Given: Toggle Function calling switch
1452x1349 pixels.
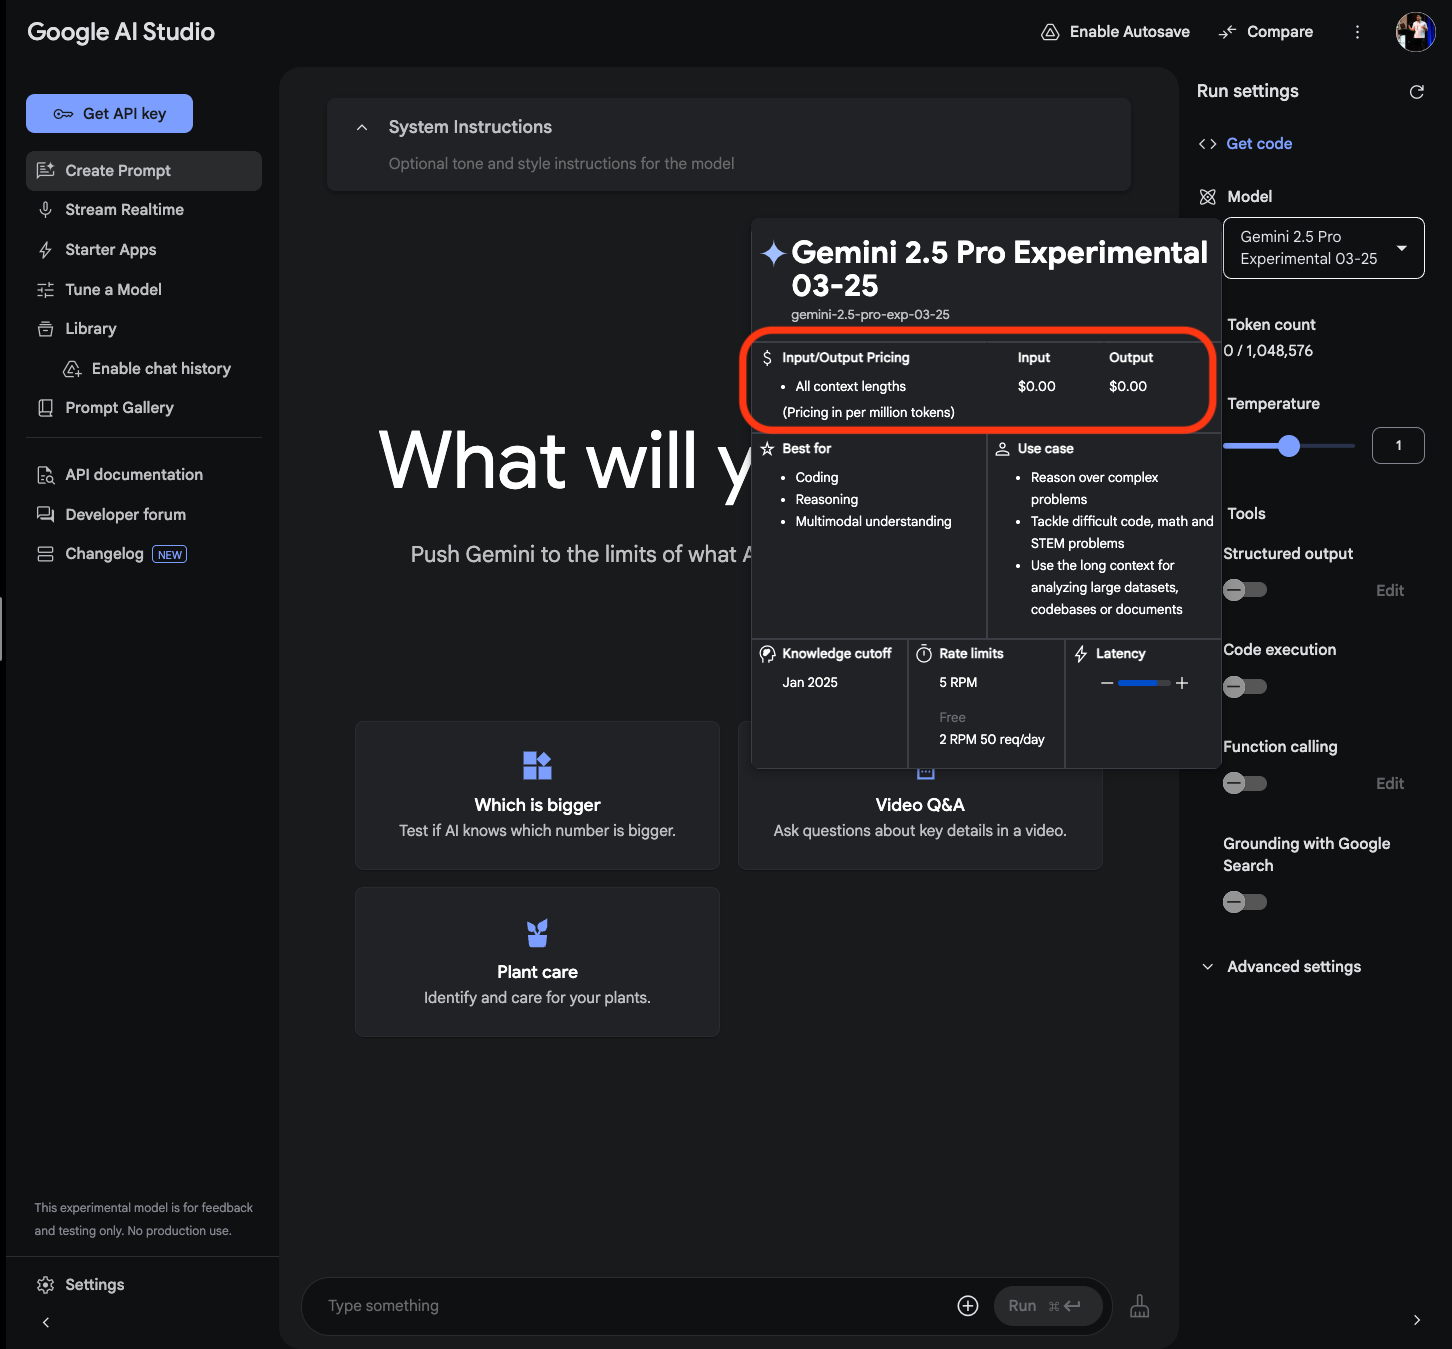Looking at the screenshot, I should tap(1245, 783).
